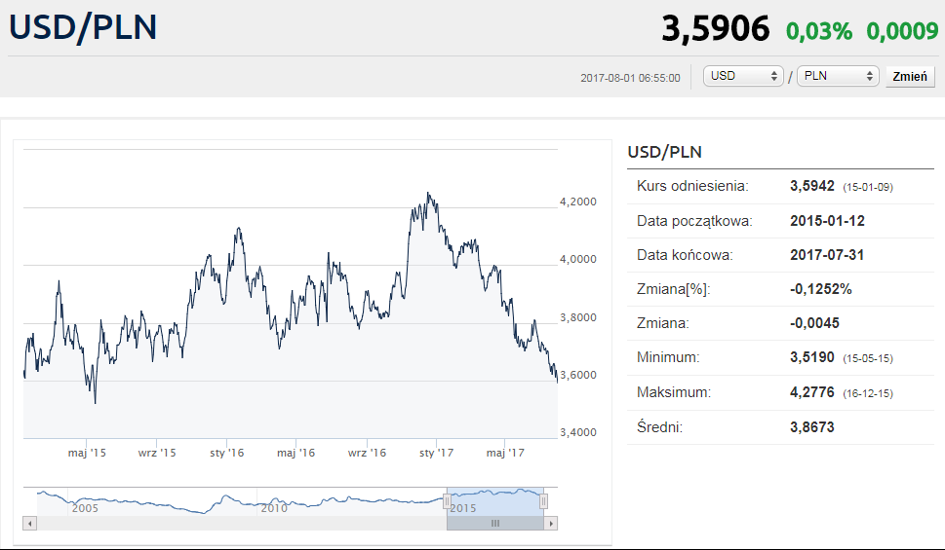Click the USD/PLN heading of the stats panel
Image resolution: width=945 pixels, height=550 pixels.
[665, 152]
